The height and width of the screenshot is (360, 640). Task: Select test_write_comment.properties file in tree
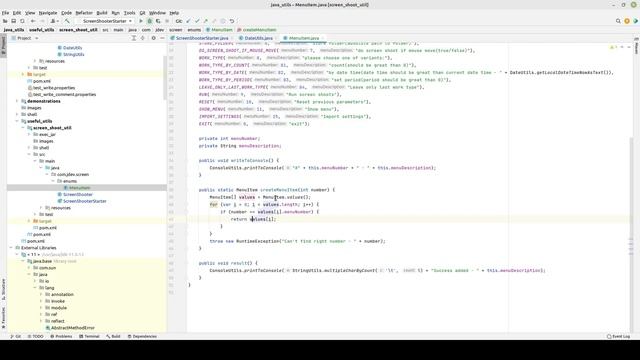coord(64,94)
